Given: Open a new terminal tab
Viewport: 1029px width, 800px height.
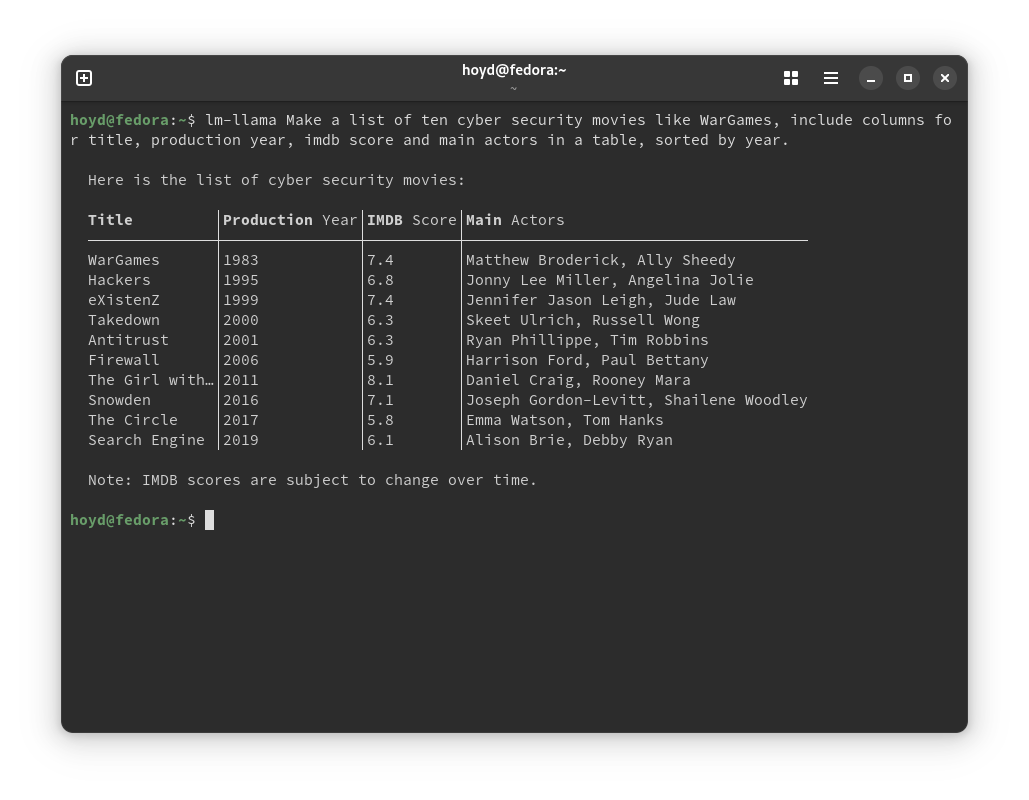Looking at the screenshot, I should click(84, 78).
